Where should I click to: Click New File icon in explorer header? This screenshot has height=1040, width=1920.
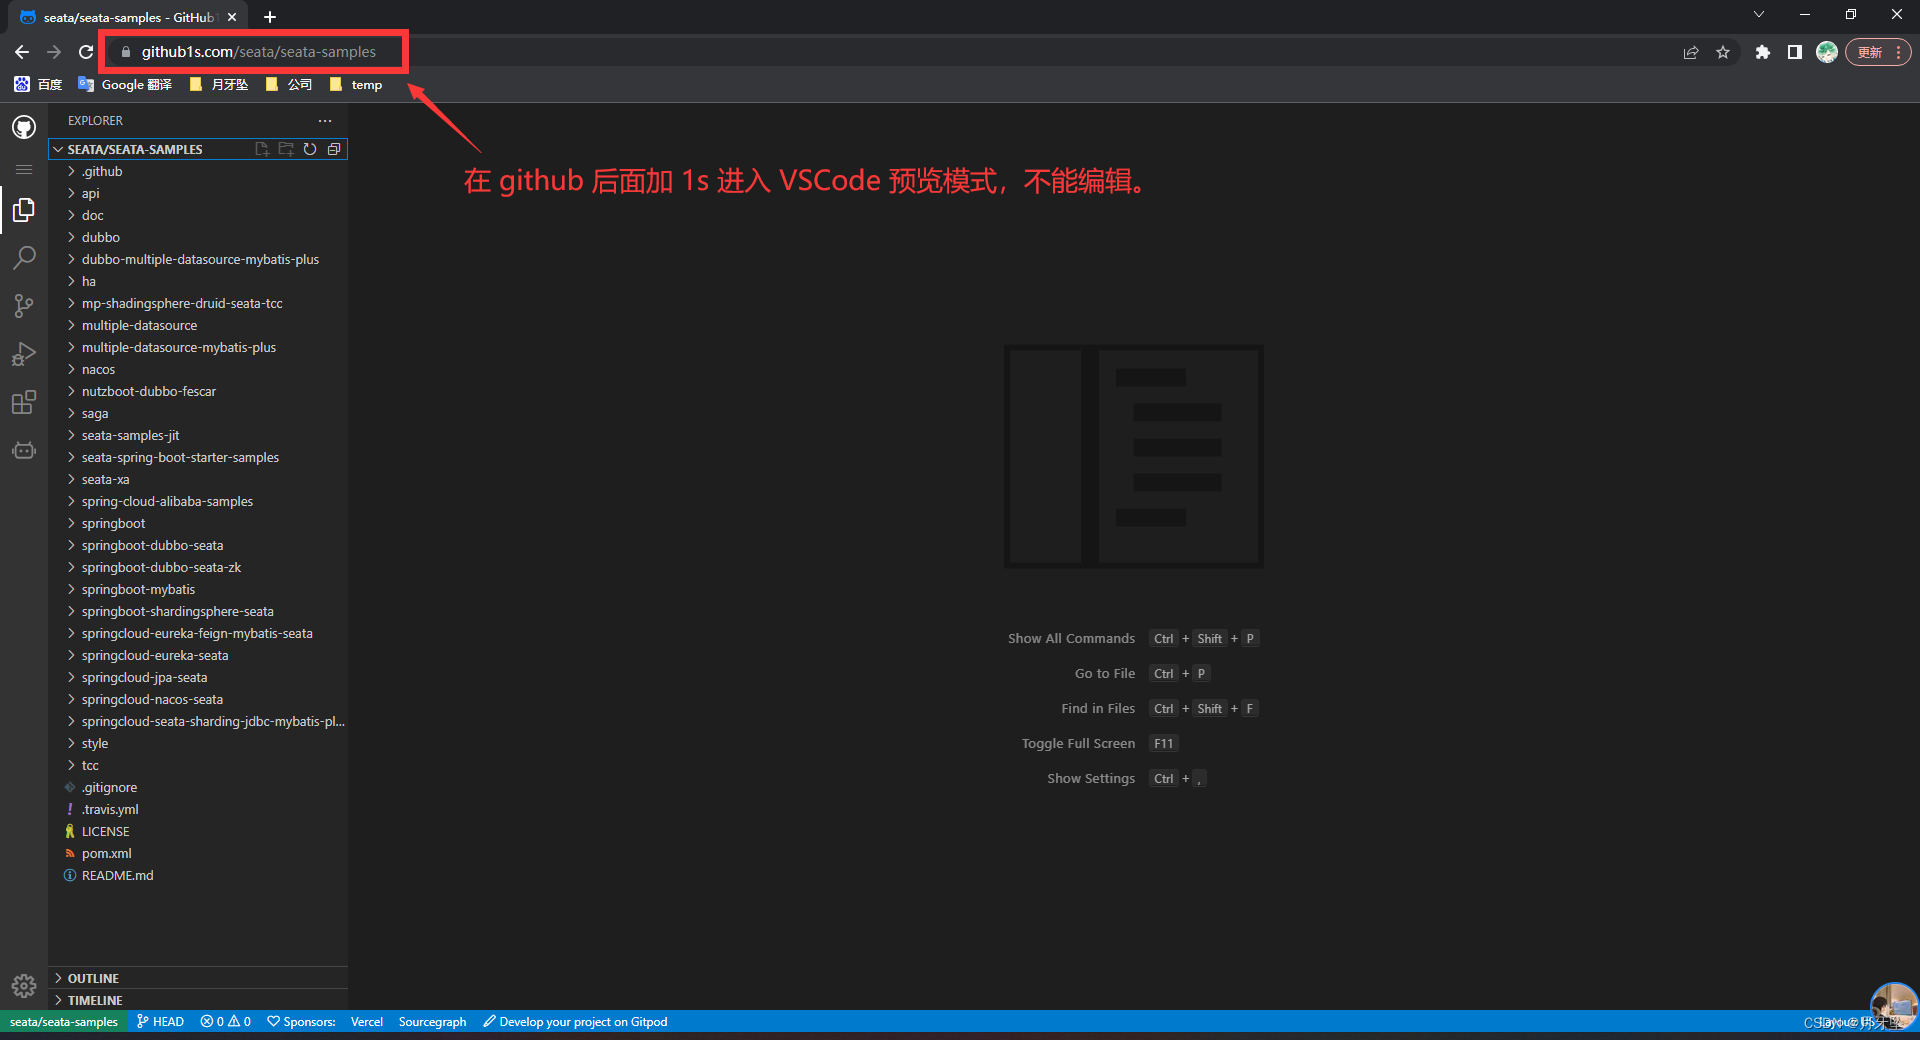262,149
